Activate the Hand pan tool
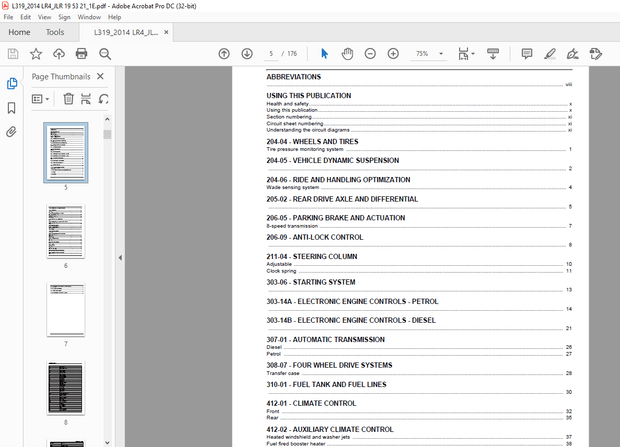This screenshot has height=447, width=620. coord(347,54)
